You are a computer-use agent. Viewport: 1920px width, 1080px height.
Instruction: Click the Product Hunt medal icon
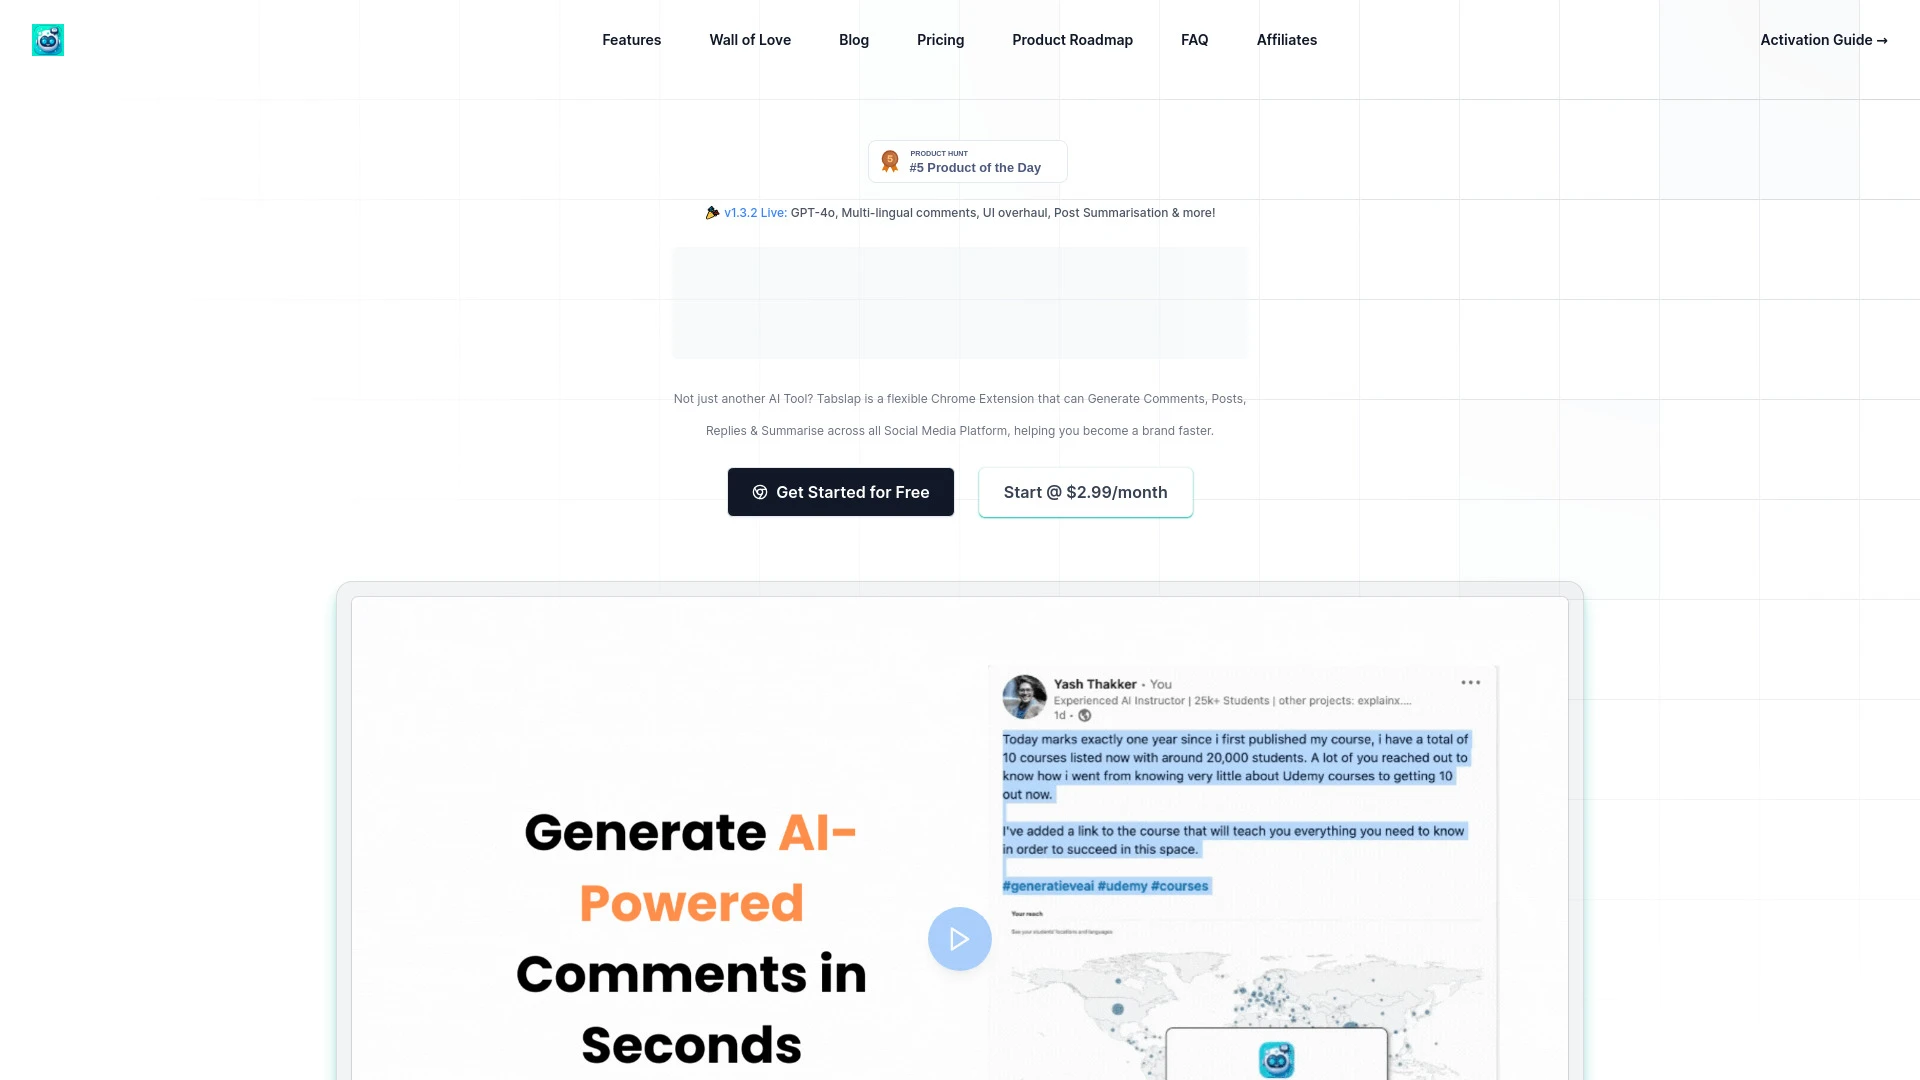tap(890, 161)
